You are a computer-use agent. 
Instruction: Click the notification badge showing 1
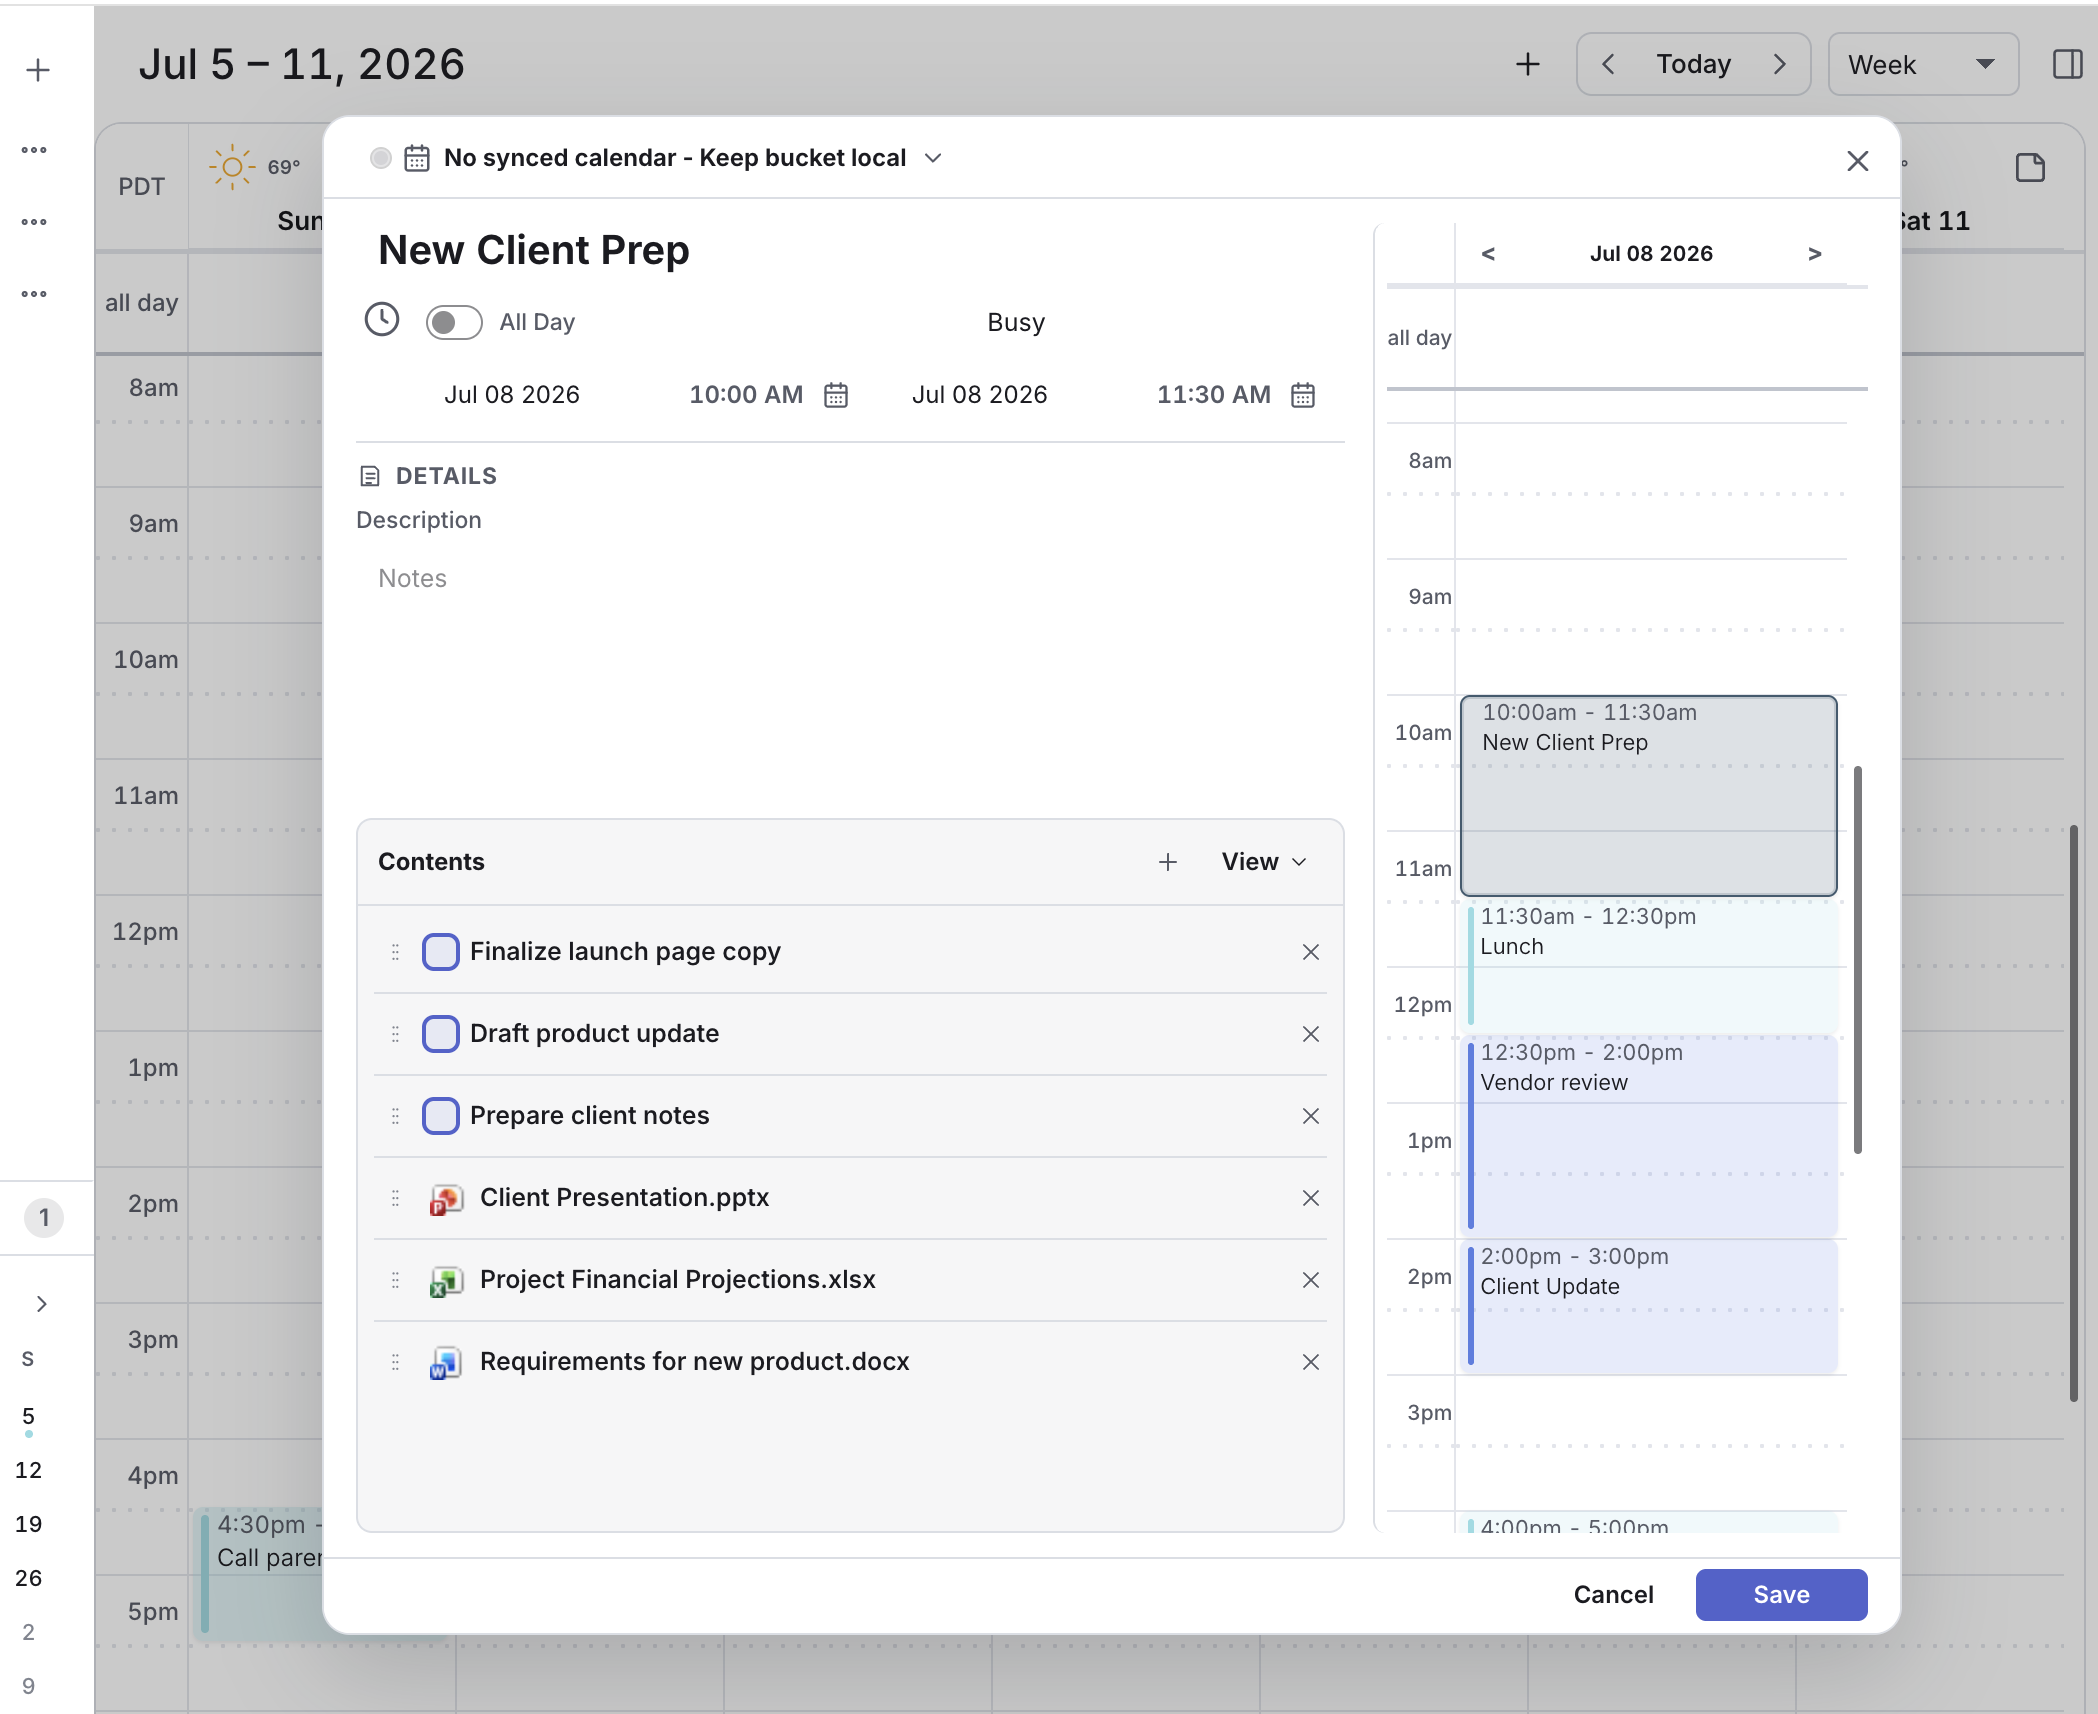pyautogui.click(x=44, y=1218)
